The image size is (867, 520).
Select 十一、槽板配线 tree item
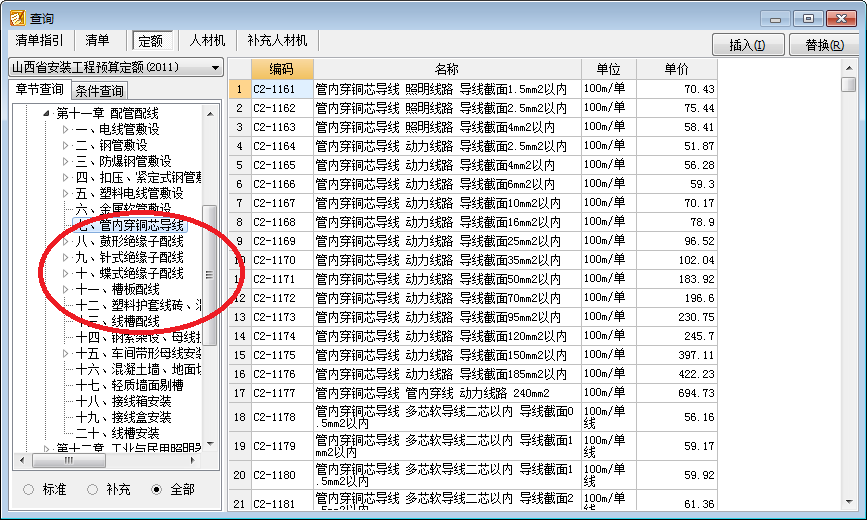[x=118, y=289]
